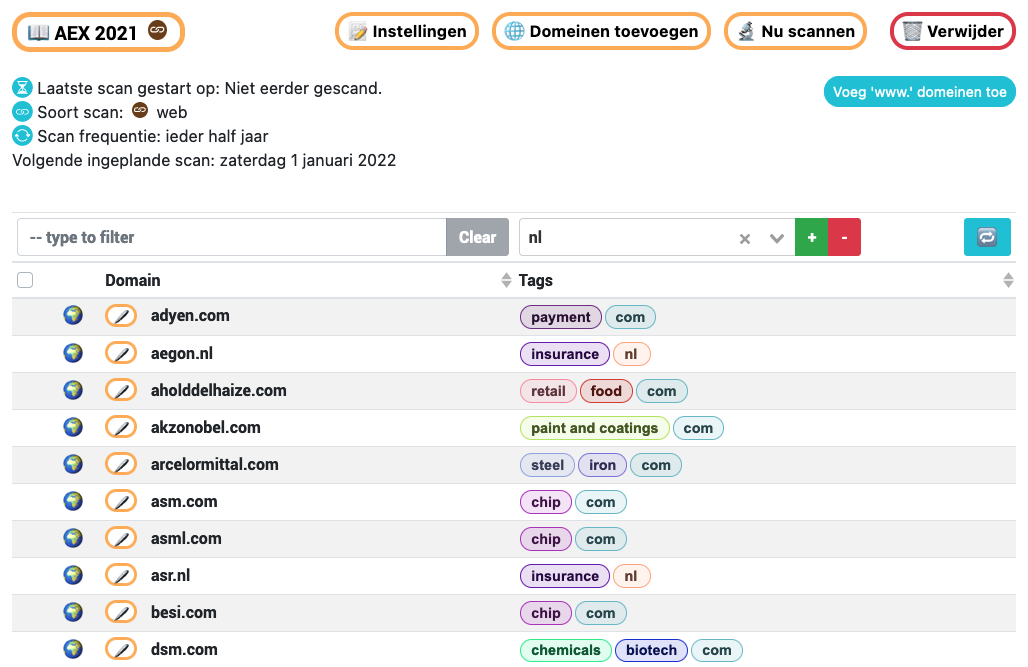Click the 'chemicals' tag on dsm.com
The image size is (1028, 667).
pos(566,650)
